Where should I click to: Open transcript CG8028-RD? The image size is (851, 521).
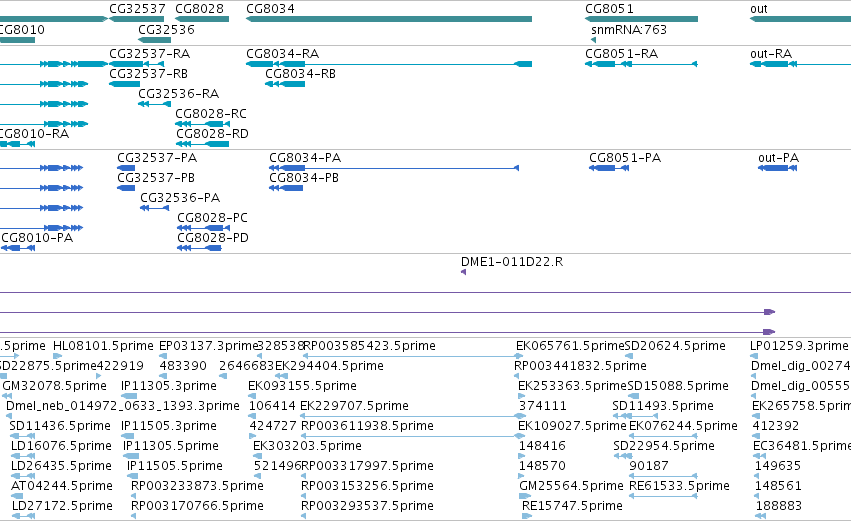(x=202, y=144)
